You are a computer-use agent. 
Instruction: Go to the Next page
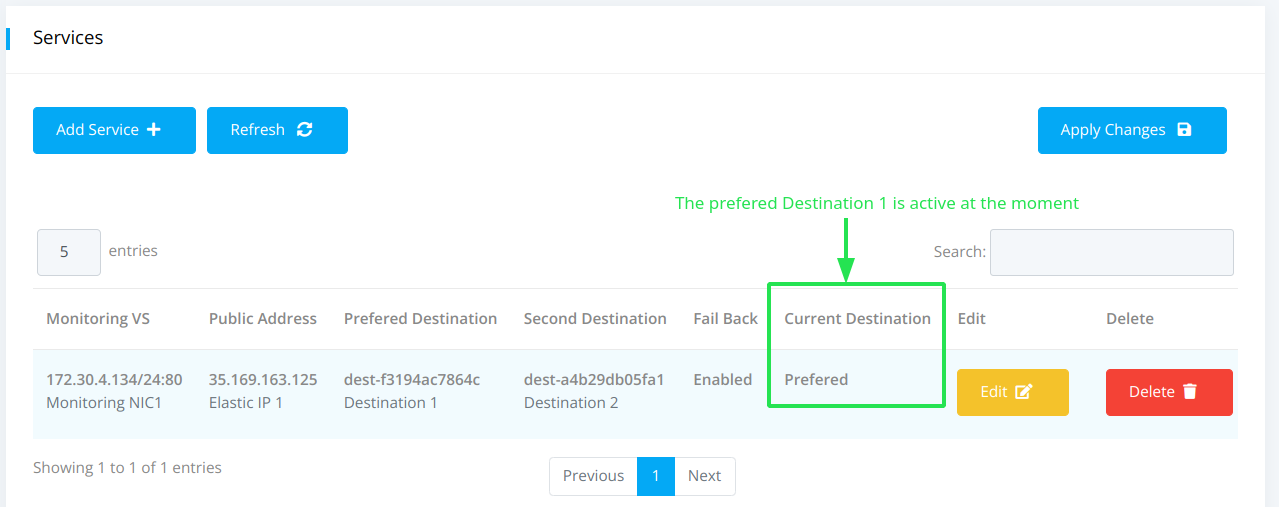pyautogui.click(x=704, y=476)
